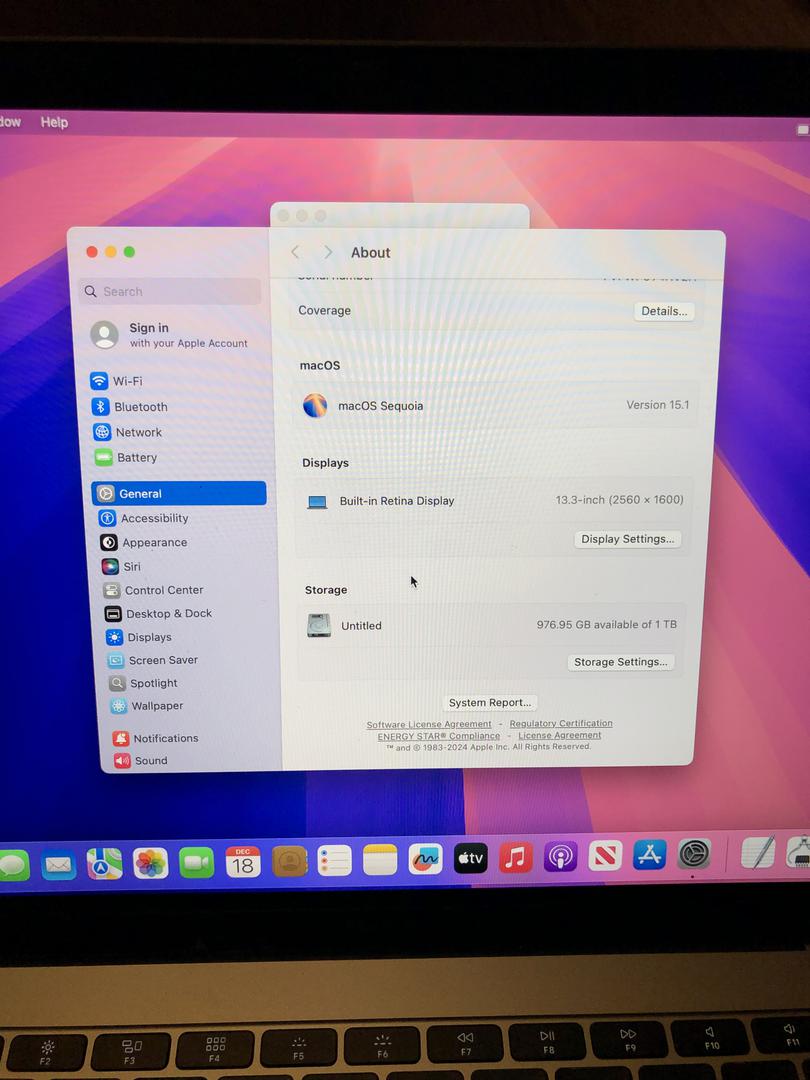Open Wi-Fi settings in sidebar

pos(126,381)
